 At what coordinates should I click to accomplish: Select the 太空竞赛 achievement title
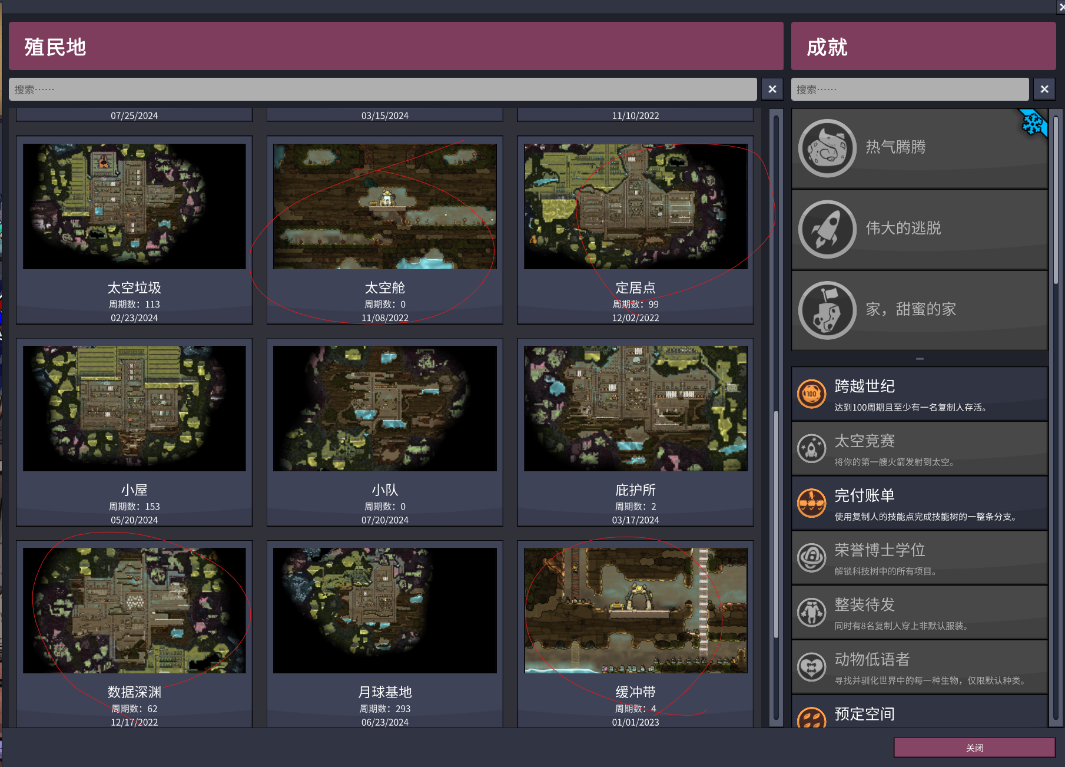pos(865,441)
